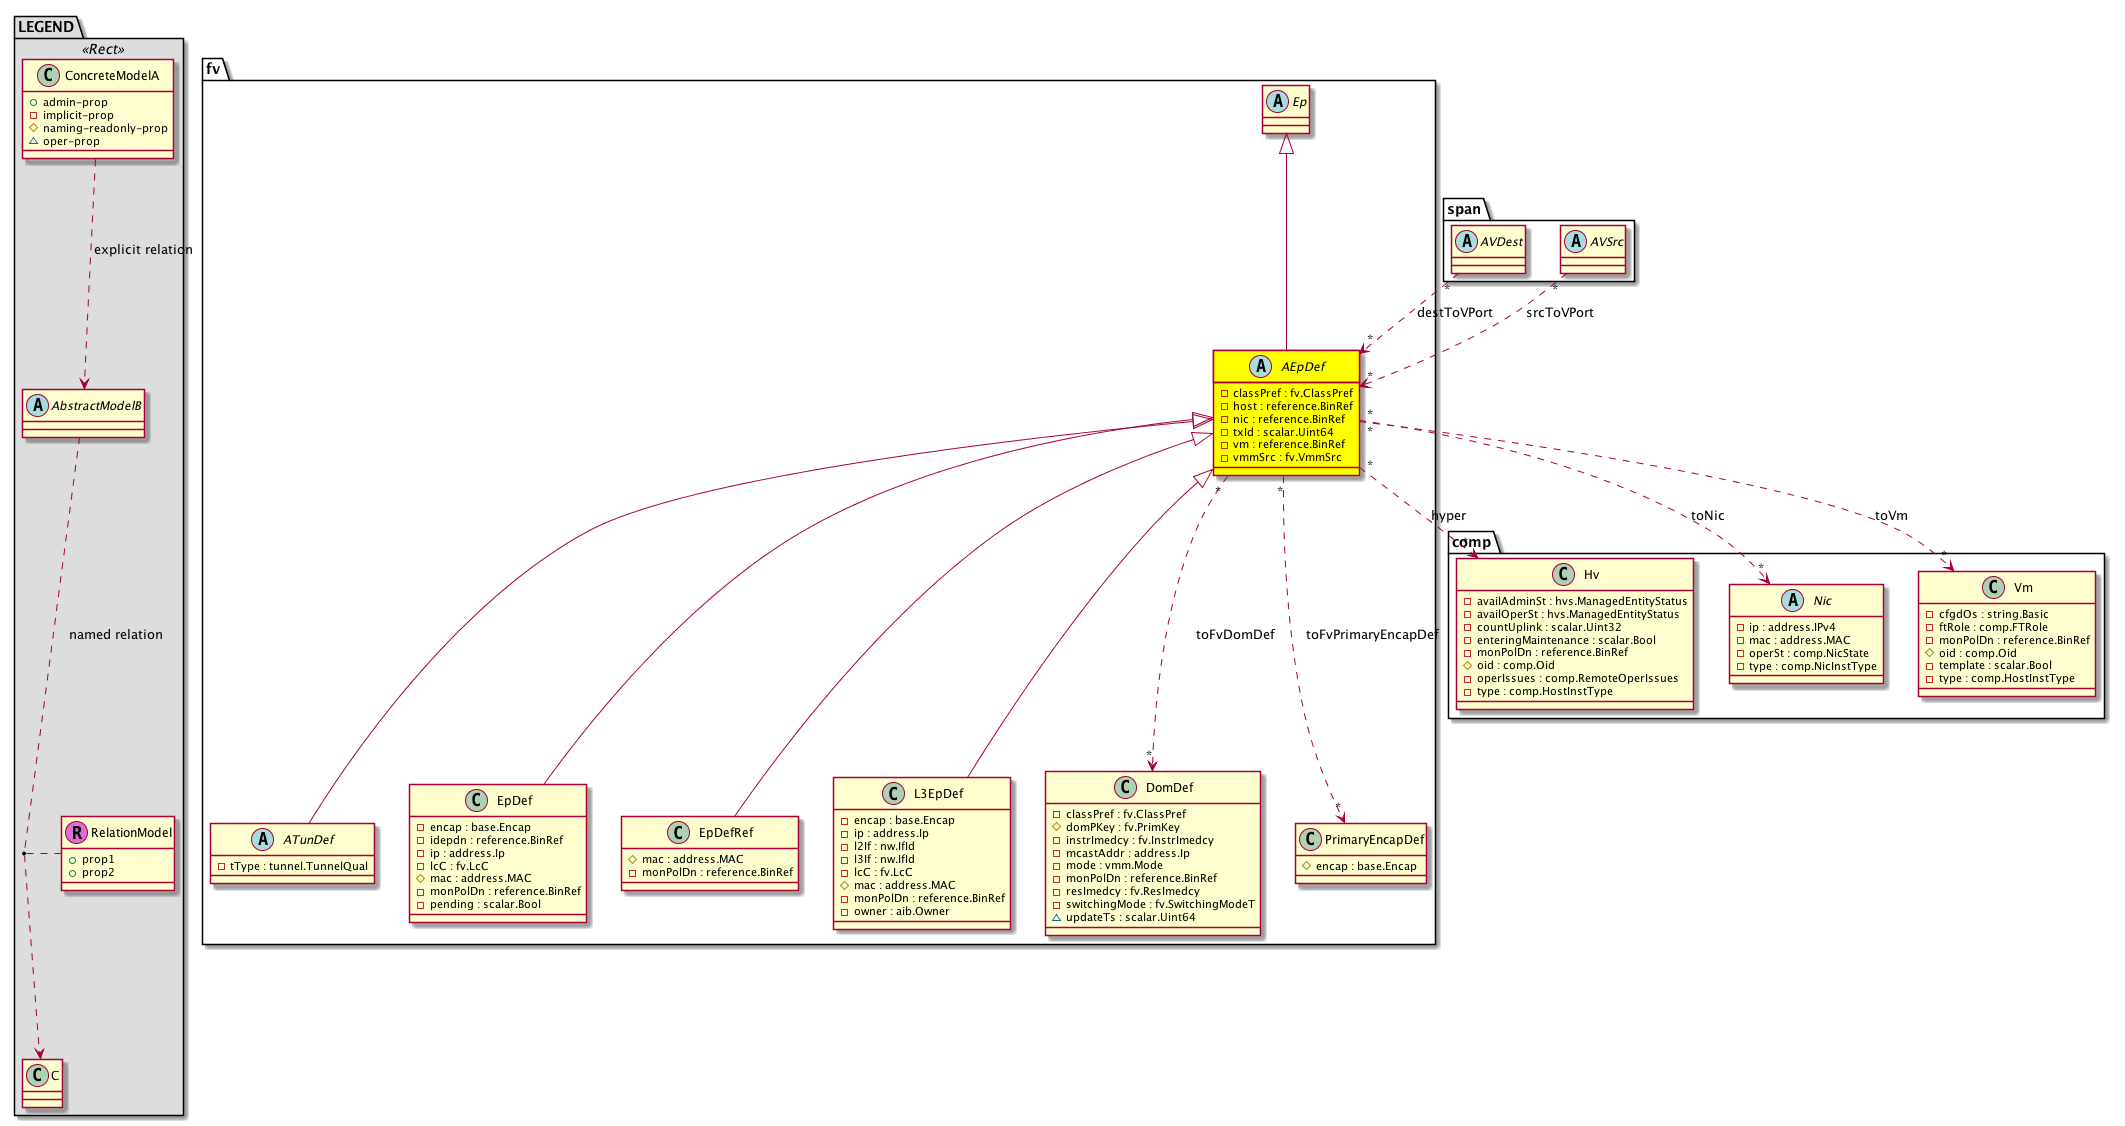
Task: Click the toFvPrimaryEncapDef relation label
Action: [1371, 634]
